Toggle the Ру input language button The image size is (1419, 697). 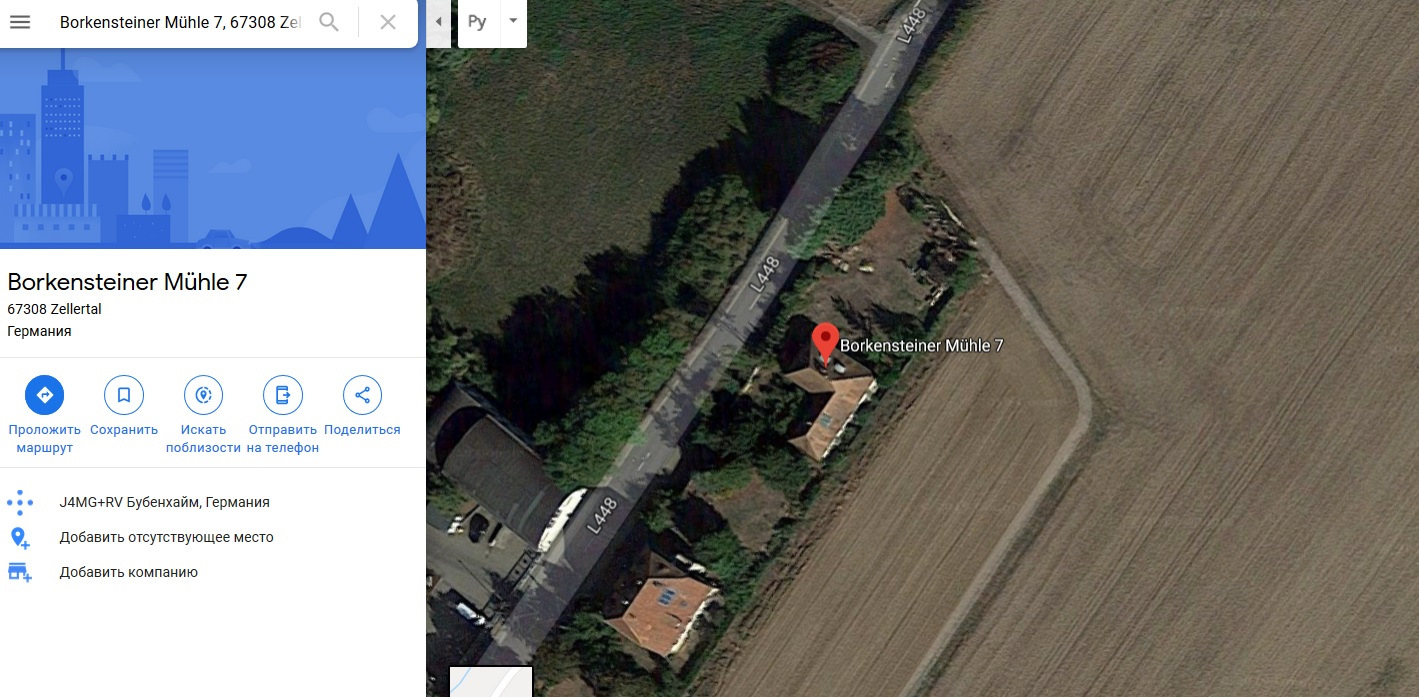[478, 22]
